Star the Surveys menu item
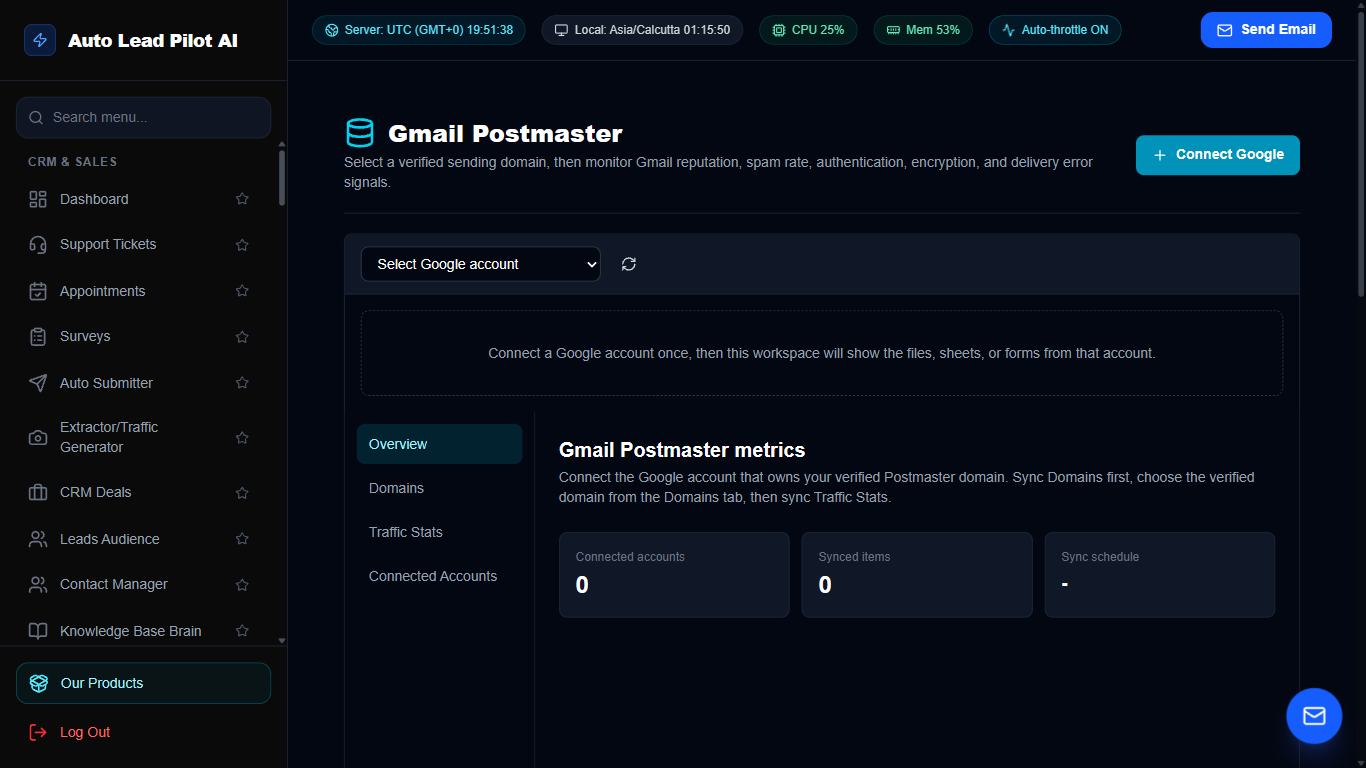This screenshot has height=768, width=1366. pos(242,337)
